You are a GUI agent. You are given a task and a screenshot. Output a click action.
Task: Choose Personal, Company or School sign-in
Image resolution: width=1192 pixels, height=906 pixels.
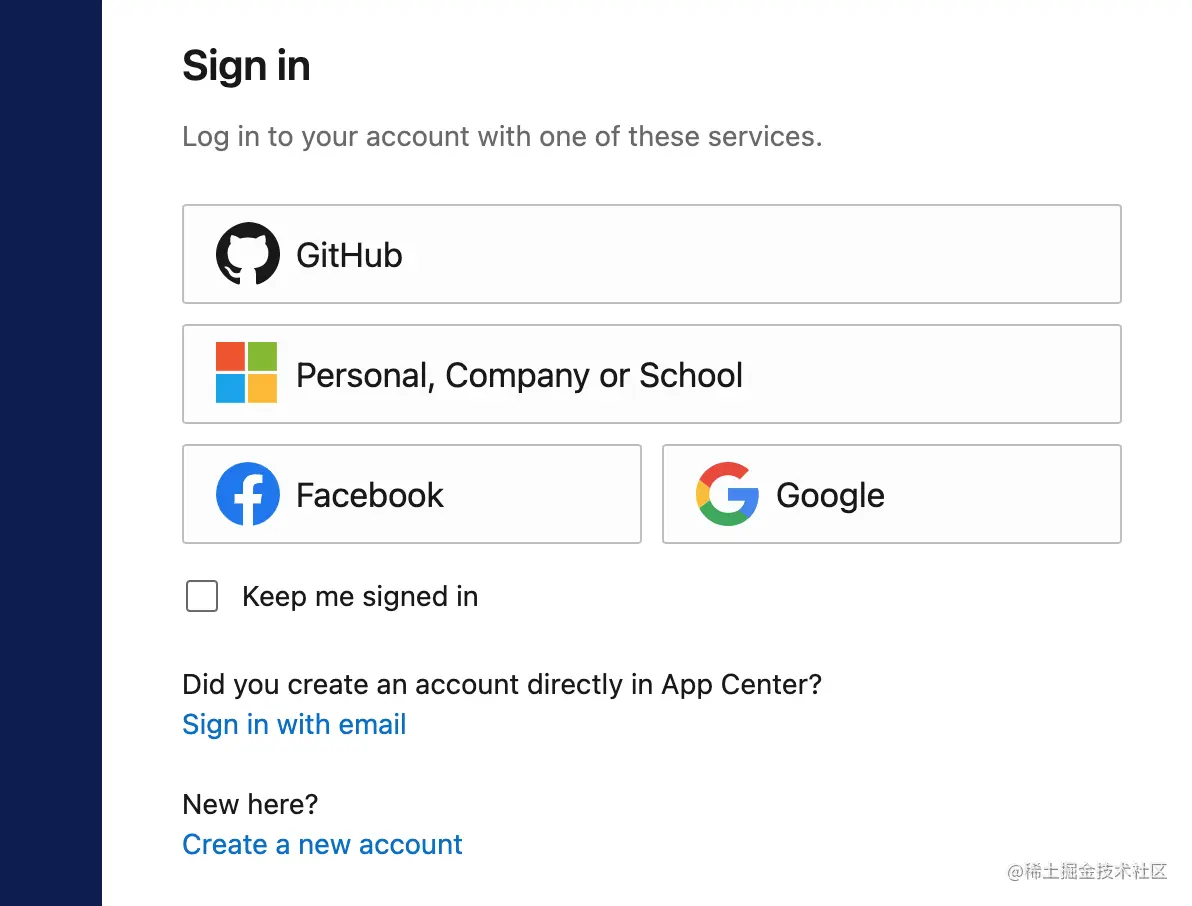click(651, 374)
